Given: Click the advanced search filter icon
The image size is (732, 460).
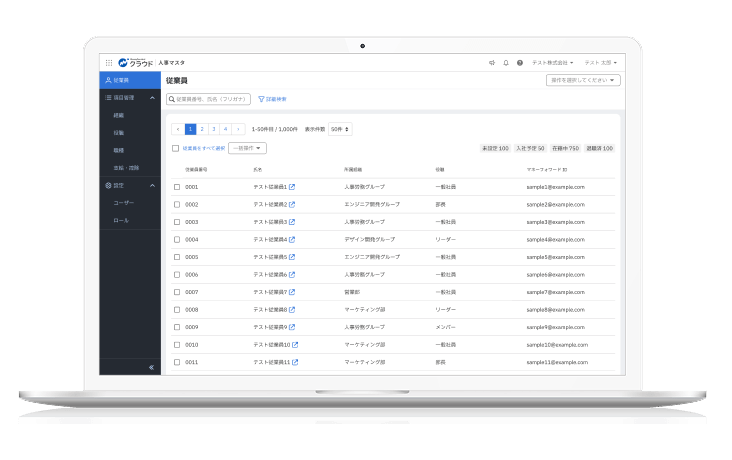Looking at the screenshot, I should (261, 99).
